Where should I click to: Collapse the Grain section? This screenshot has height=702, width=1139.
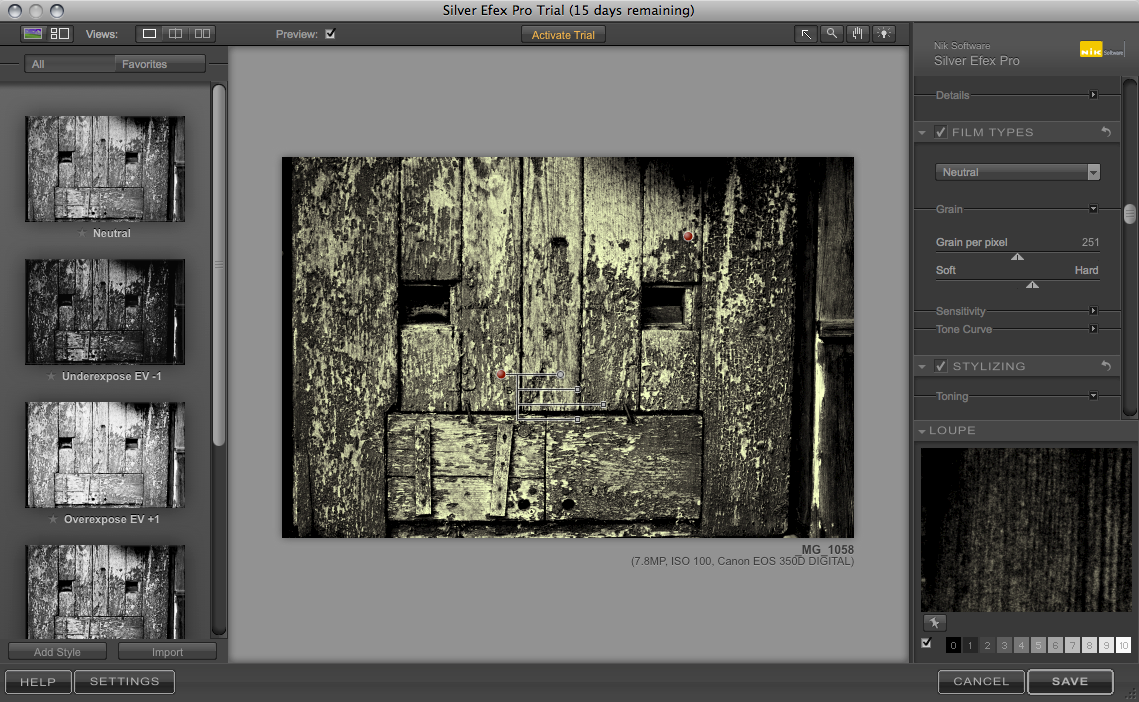pyautogui.click(x=1093, y=209)
